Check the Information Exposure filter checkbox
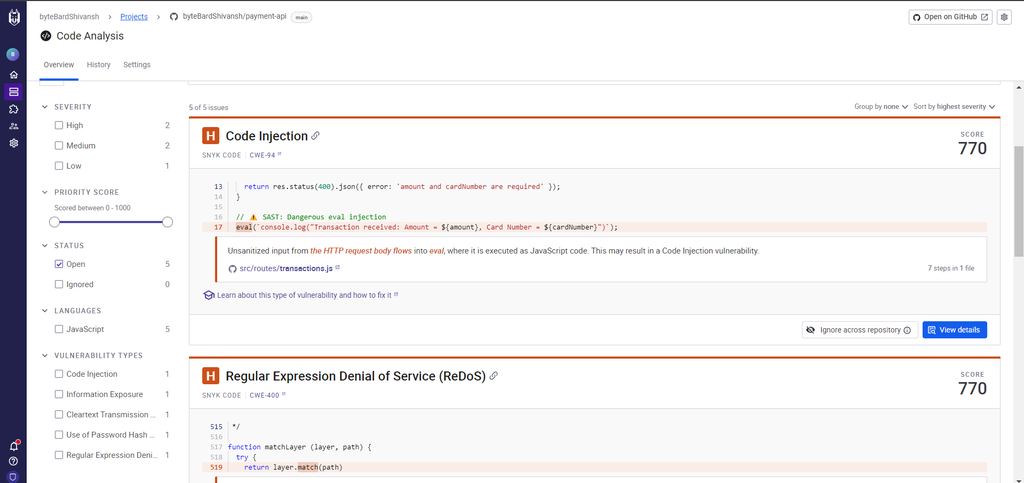Image resolution: width=1024 pixels, height=483 pixels. coord(59,395)
